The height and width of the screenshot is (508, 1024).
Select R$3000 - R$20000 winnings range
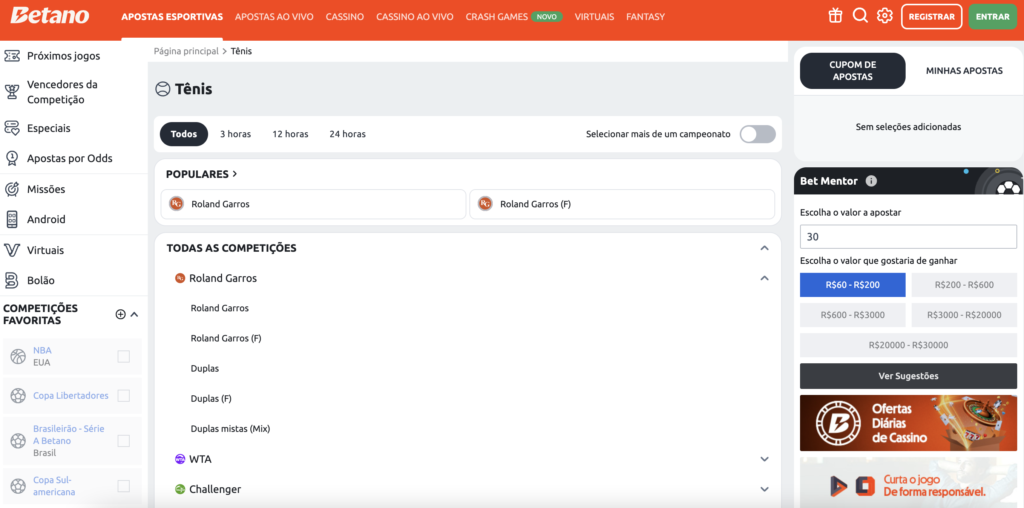click(964, 315)
